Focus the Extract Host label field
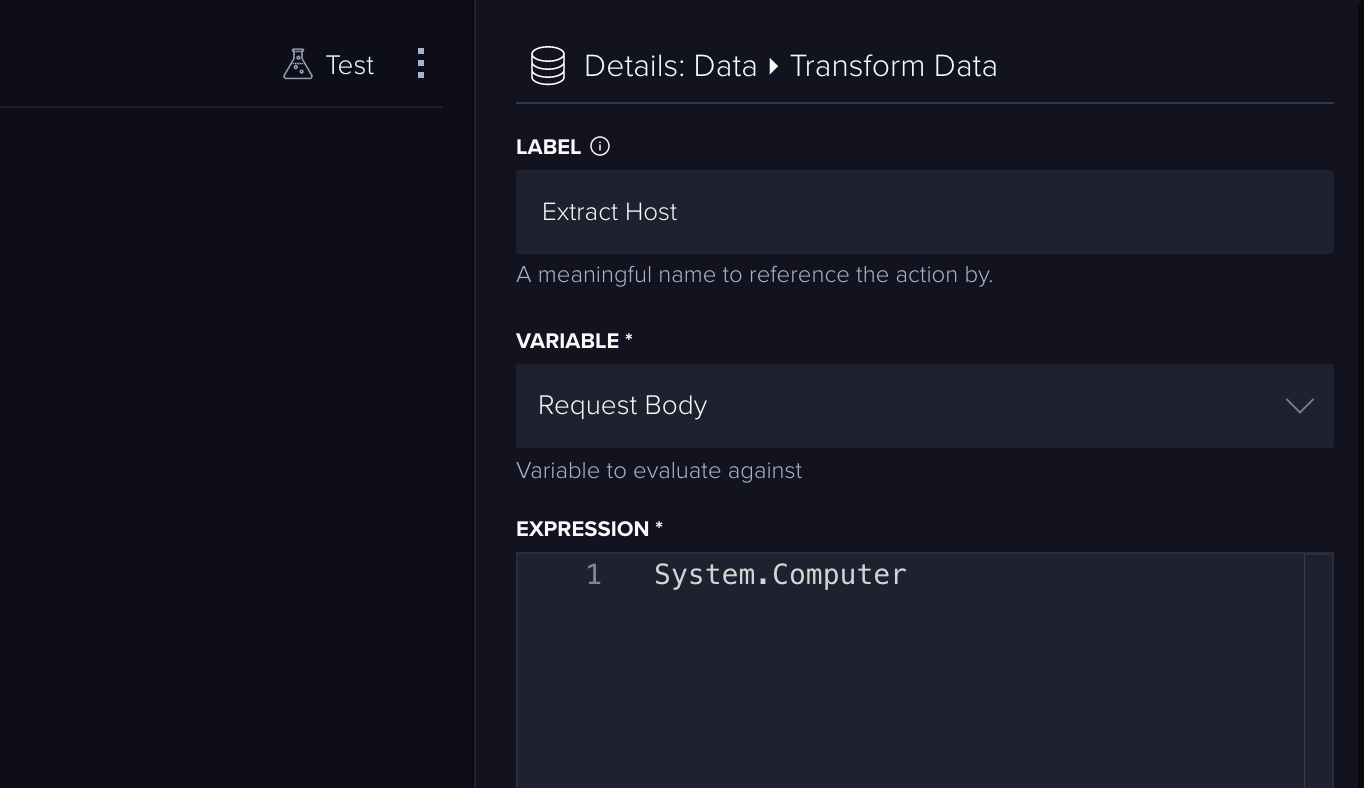 point(924,212)
